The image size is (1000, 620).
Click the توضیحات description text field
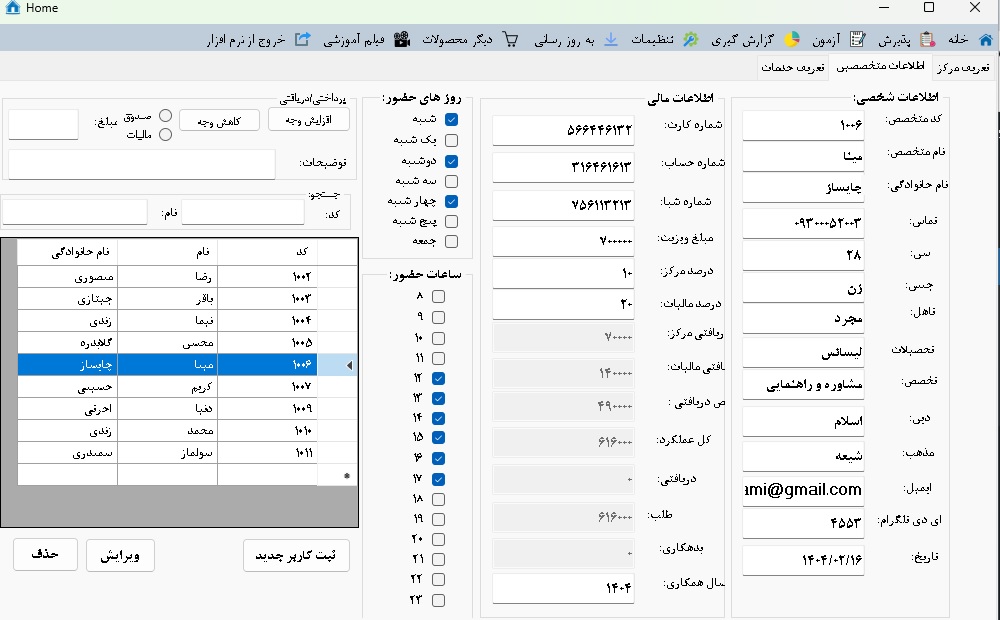[142, 164]
